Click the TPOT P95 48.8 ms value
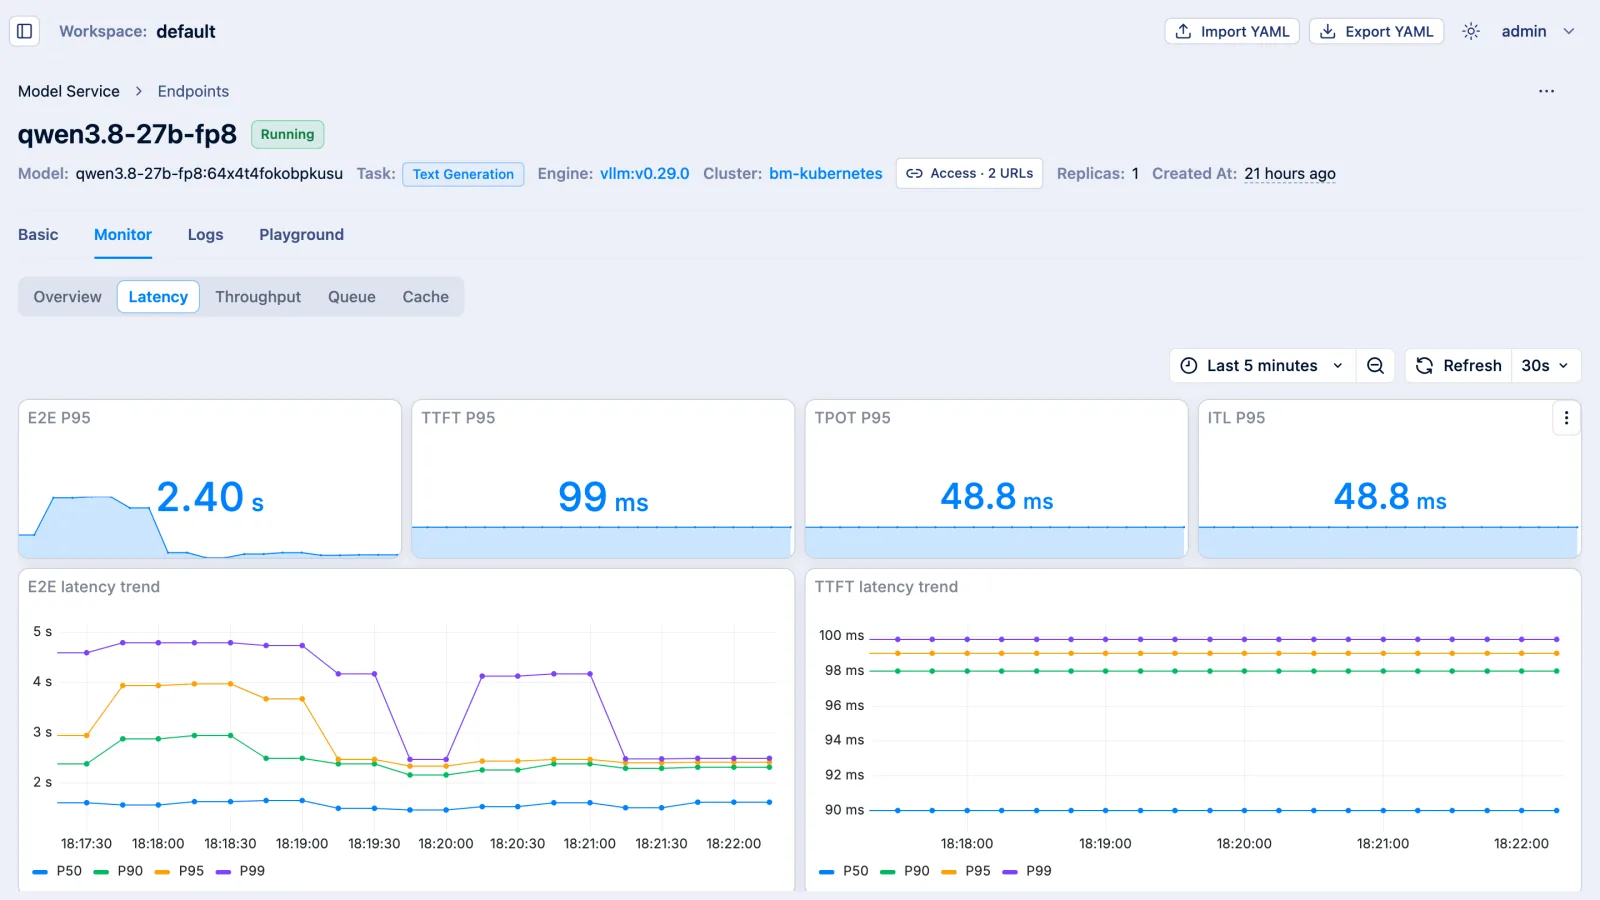The image size is (1600, 900). pos(997,497)
